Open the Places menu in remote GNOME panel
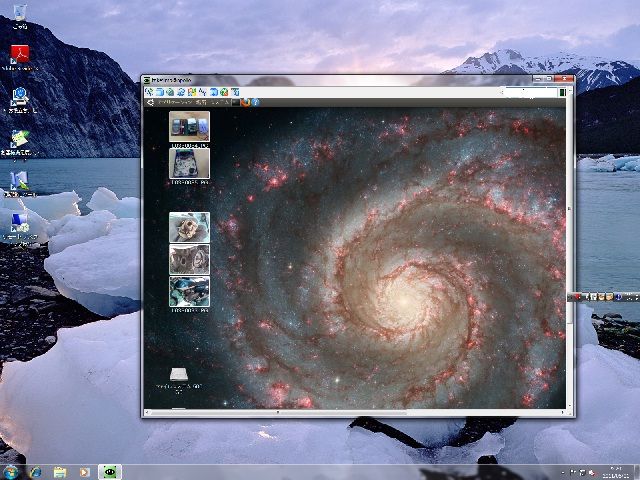 click(x=201, y=102)
